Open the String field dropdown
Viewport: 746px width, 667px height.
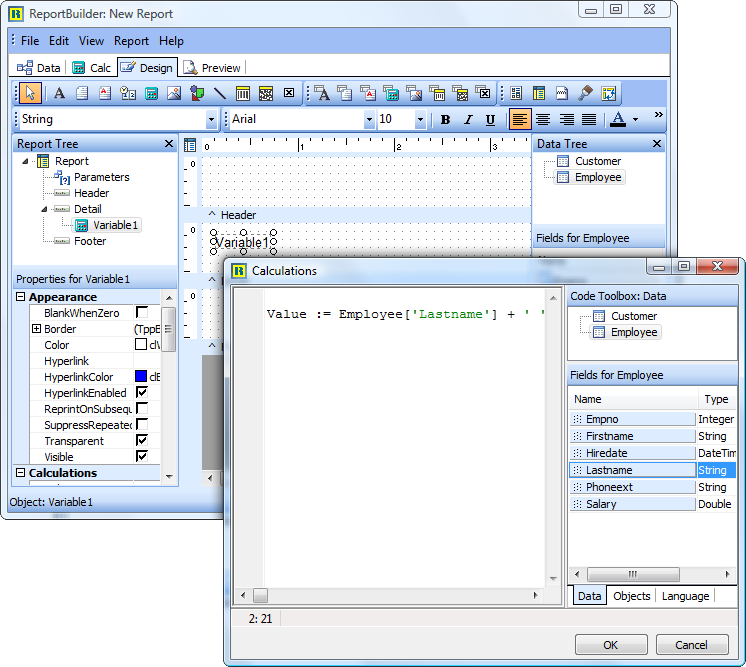coord(211,119)
